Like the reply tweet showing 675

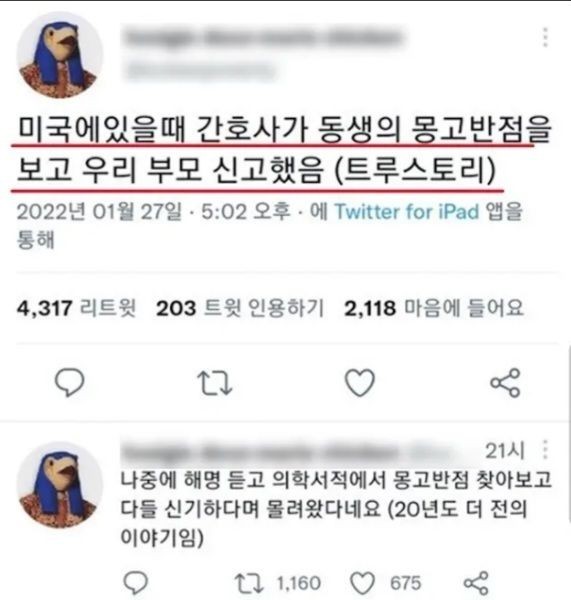(x=362, y=584)
